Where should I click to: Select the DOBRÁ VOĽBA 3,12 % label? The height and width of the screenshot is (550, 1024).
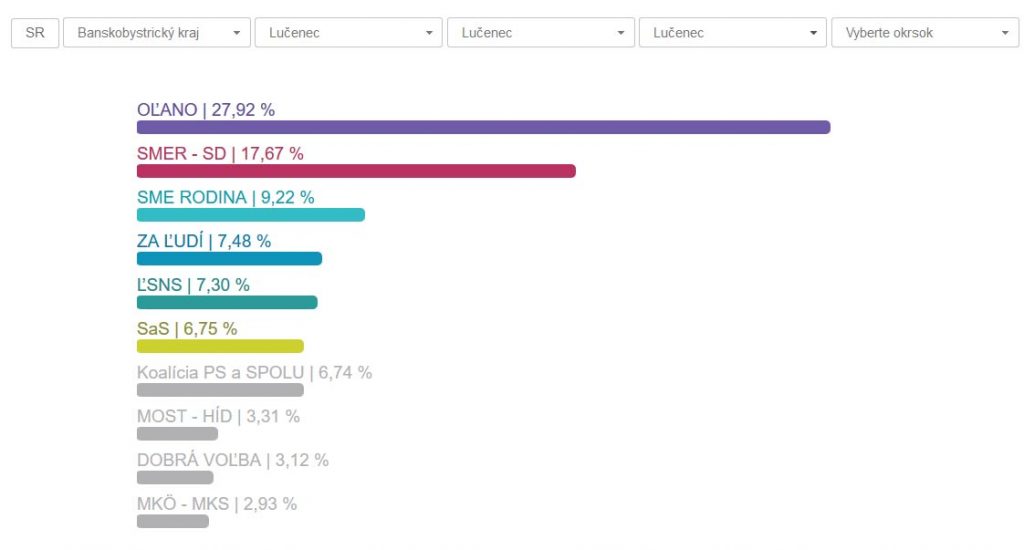pos(232,460)
